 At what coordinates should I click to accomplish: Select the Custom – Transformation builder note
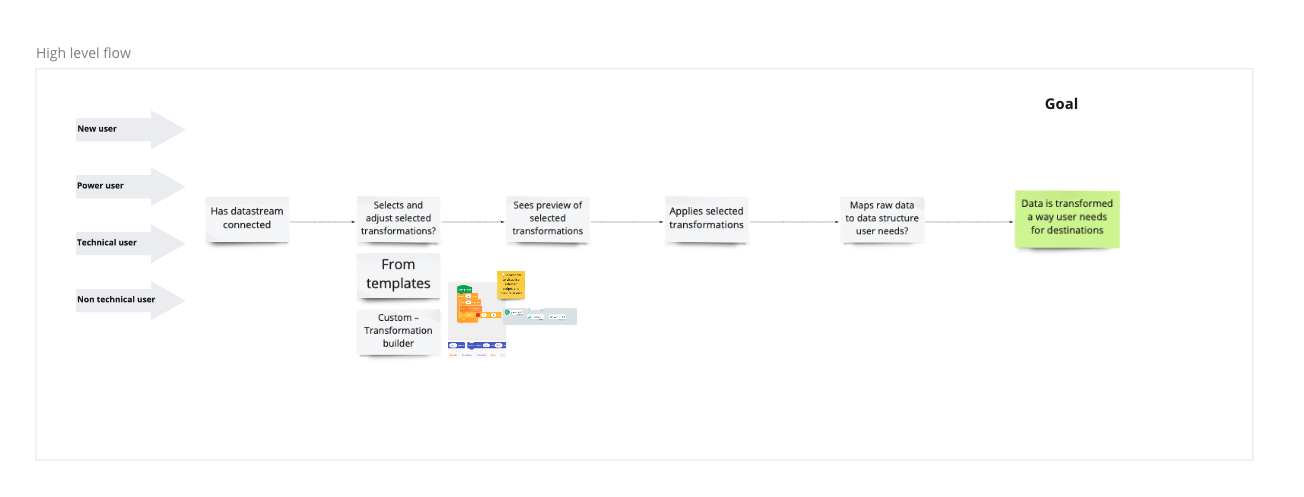tap(398, 331)
